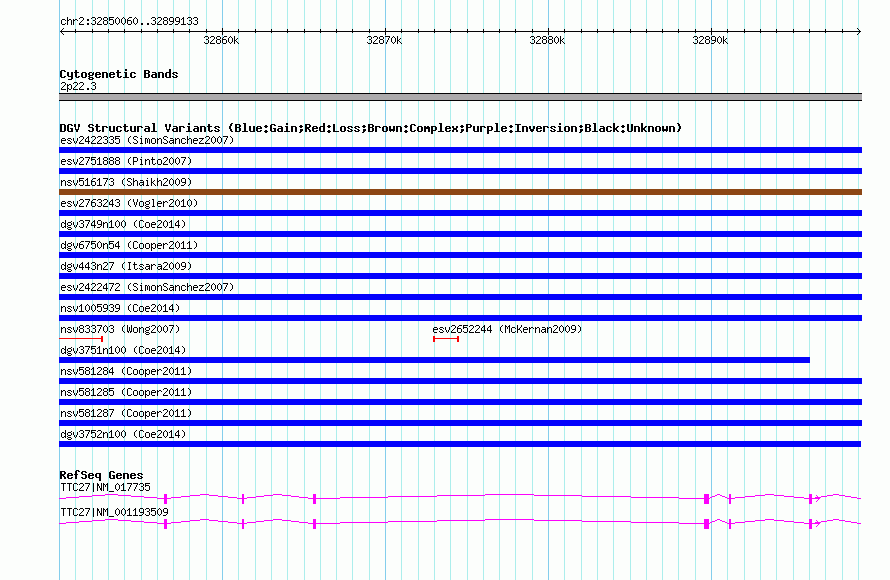Click the TTC27|NM_001193509 transcript label
This screenshot has width=890, height=580.
115,512
